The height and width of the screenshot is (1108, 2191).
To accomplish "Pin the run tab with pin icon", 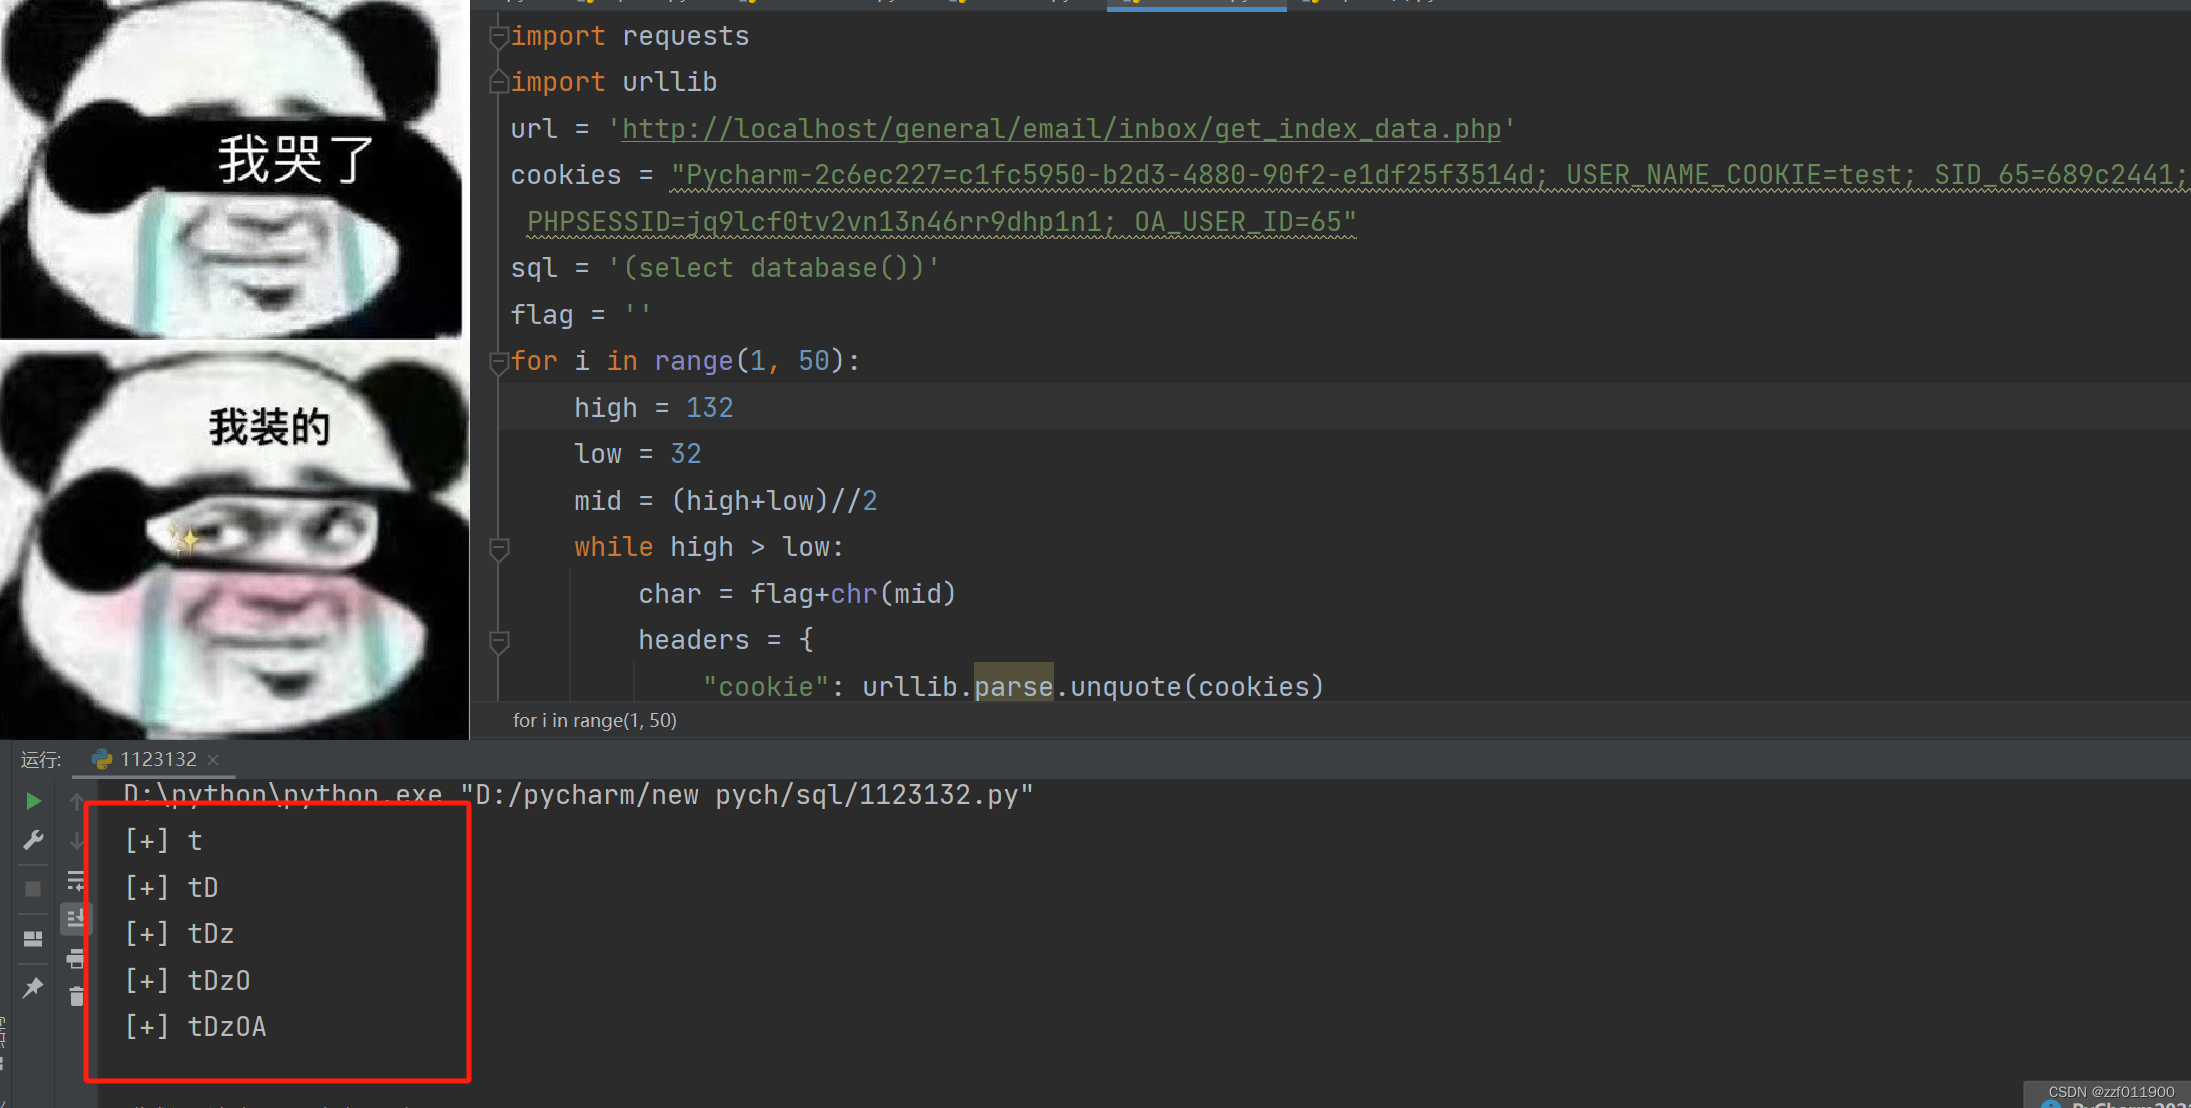I will [x=33, y=987].
